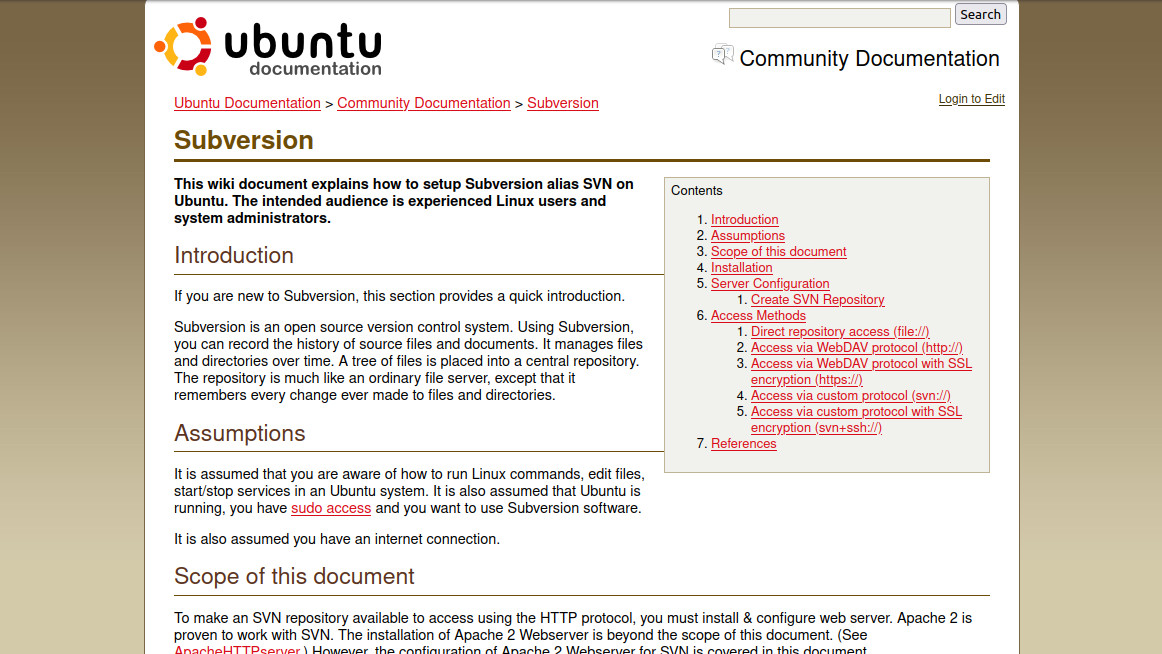This screenshot has height=654, width=1162.
Task: Click the Search button
Action: [x=980, y=15]
